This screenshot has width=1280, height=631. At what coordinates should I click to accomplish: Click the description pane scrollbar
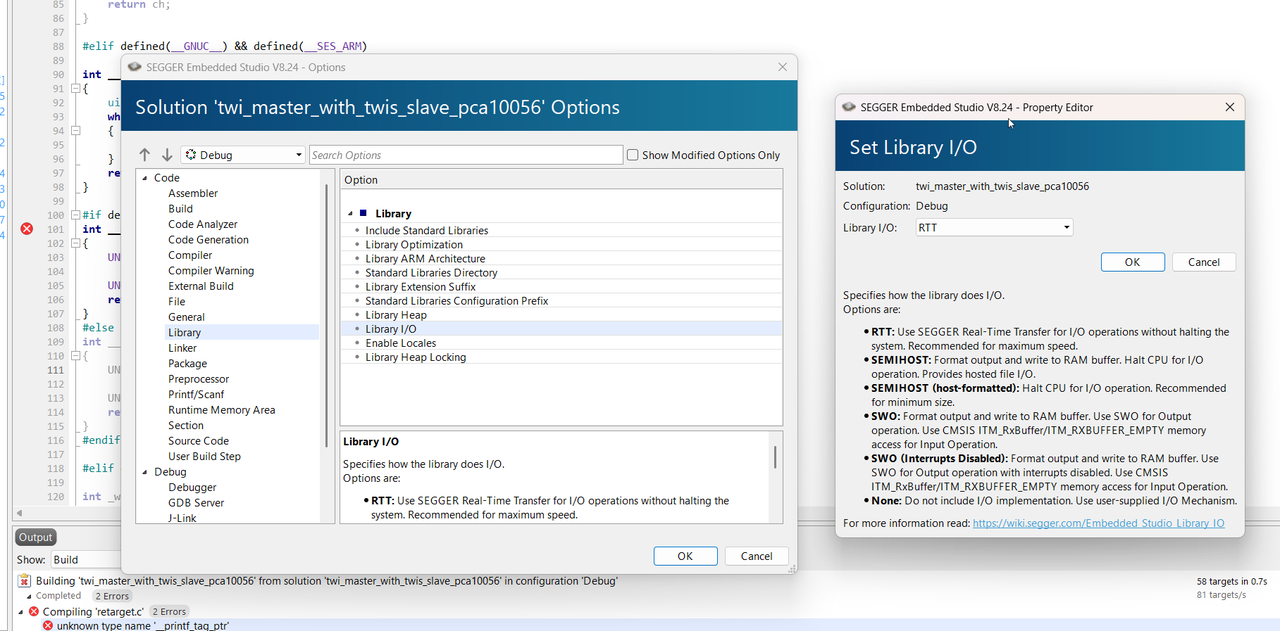[x=775, y=457]
